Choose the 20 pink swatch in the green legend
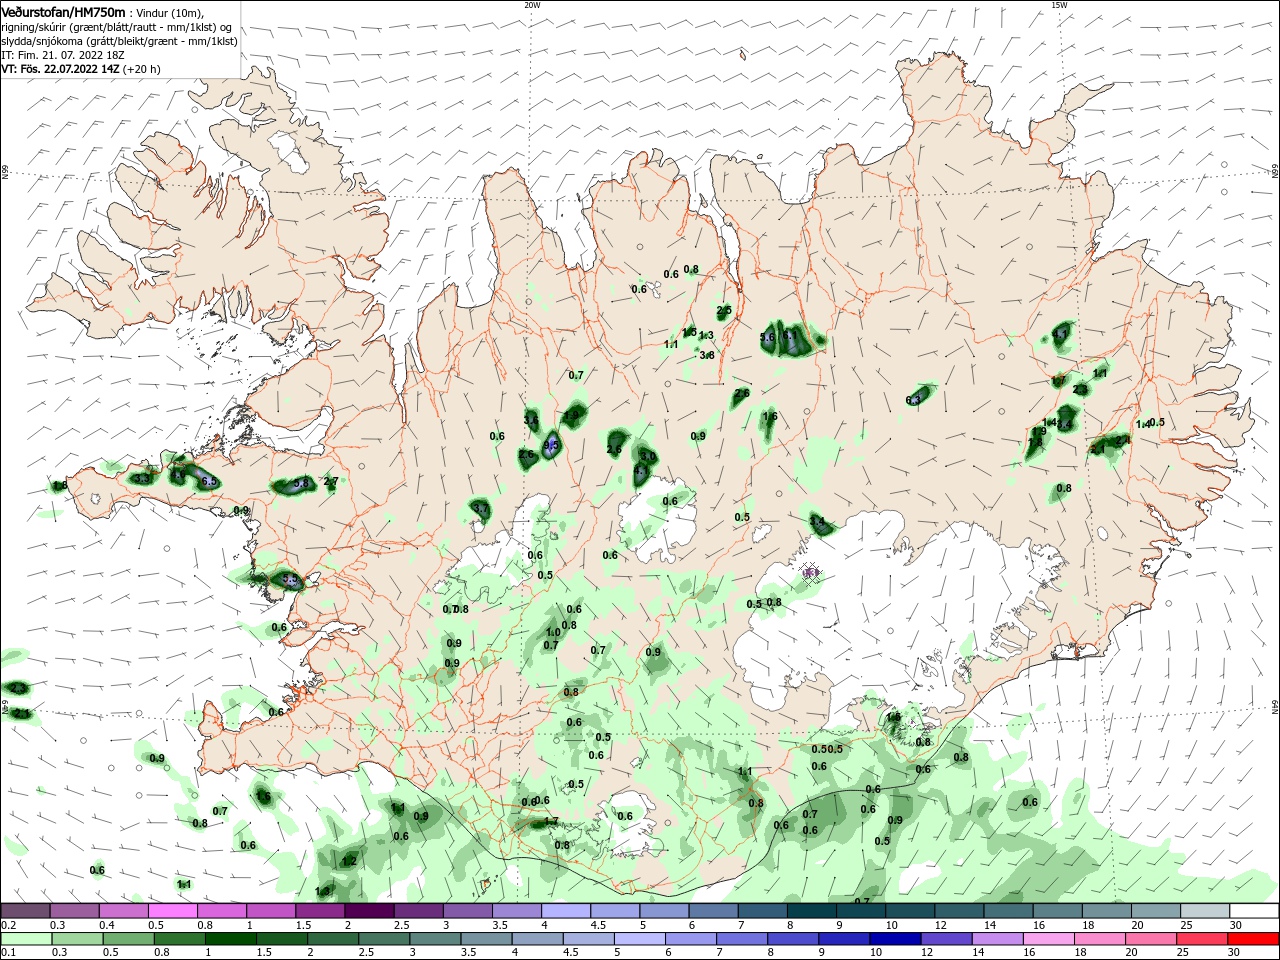Viewport: 1280px width, 960px height. click(1149, 939)
